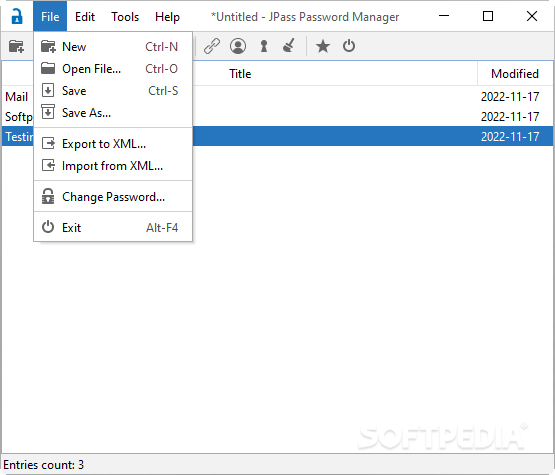
Task: Click the download-arrow icon beside Save
Action: point(48,90)
